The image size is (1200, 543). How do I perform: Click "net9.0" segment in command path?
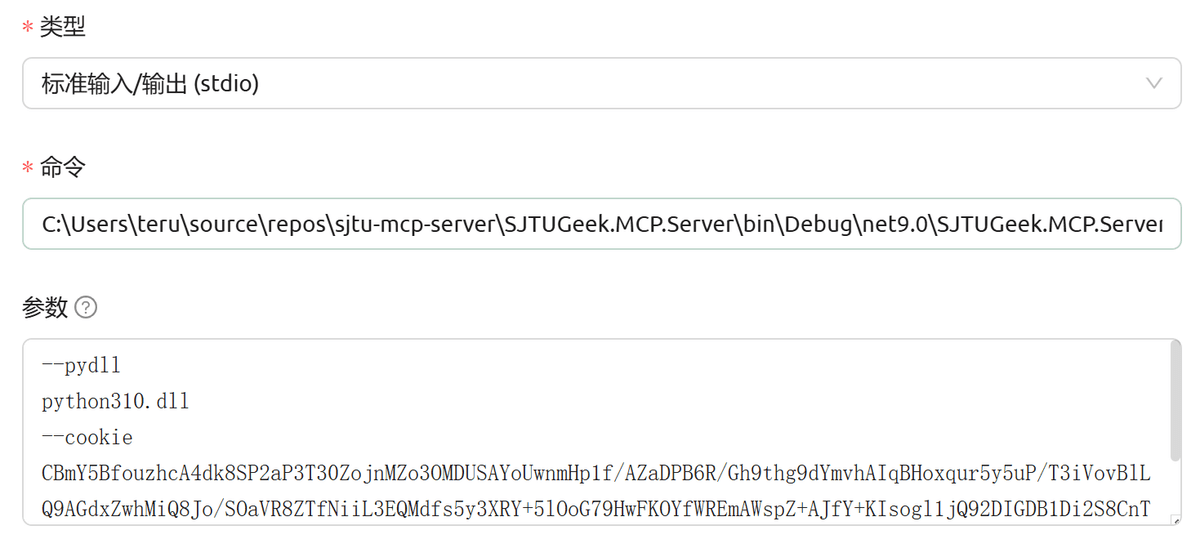890,225
